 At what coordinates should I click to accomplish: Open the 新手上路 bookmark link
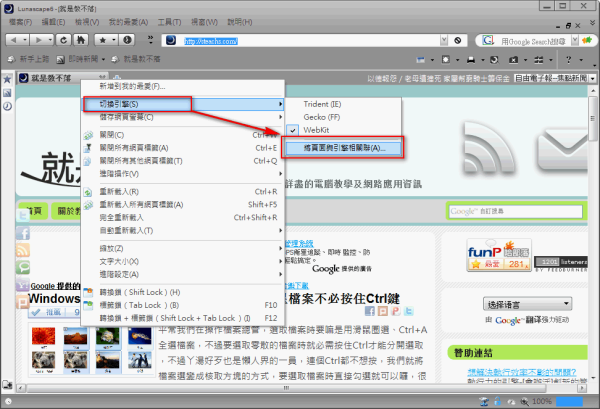(x=28, y=59)
